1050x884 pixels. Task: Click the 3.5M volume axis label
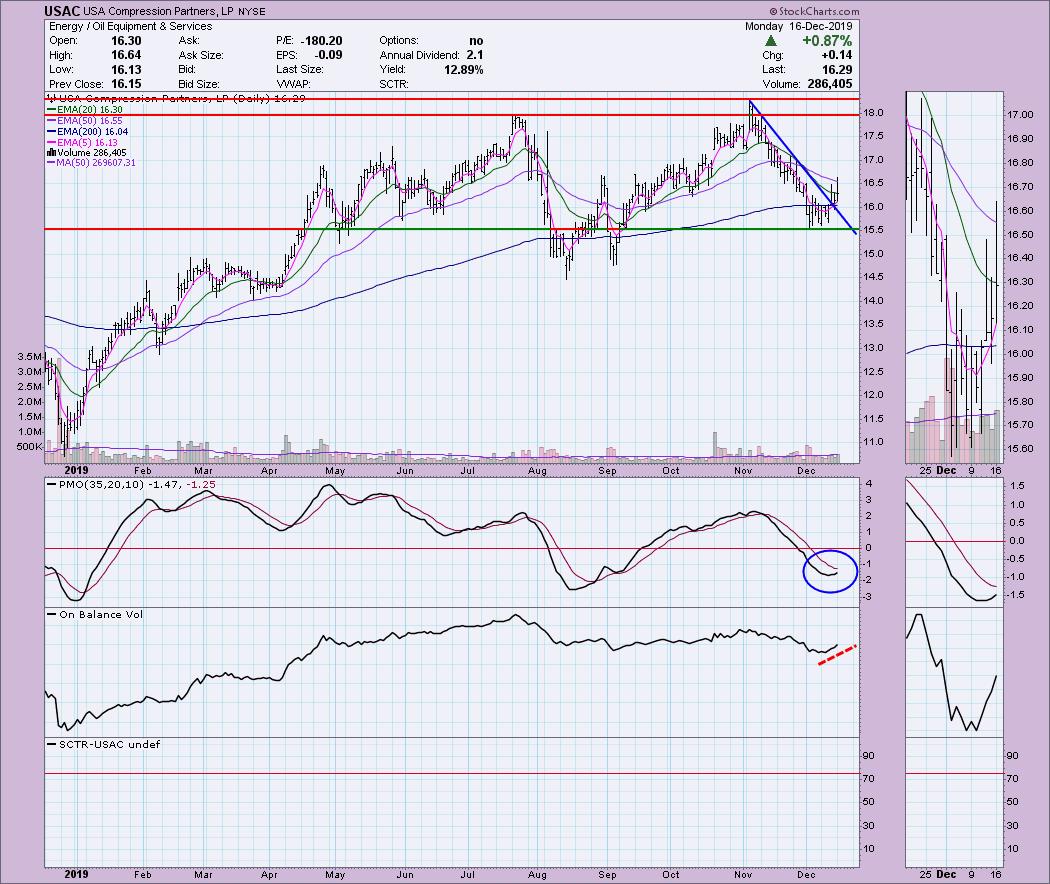(30, 356)
